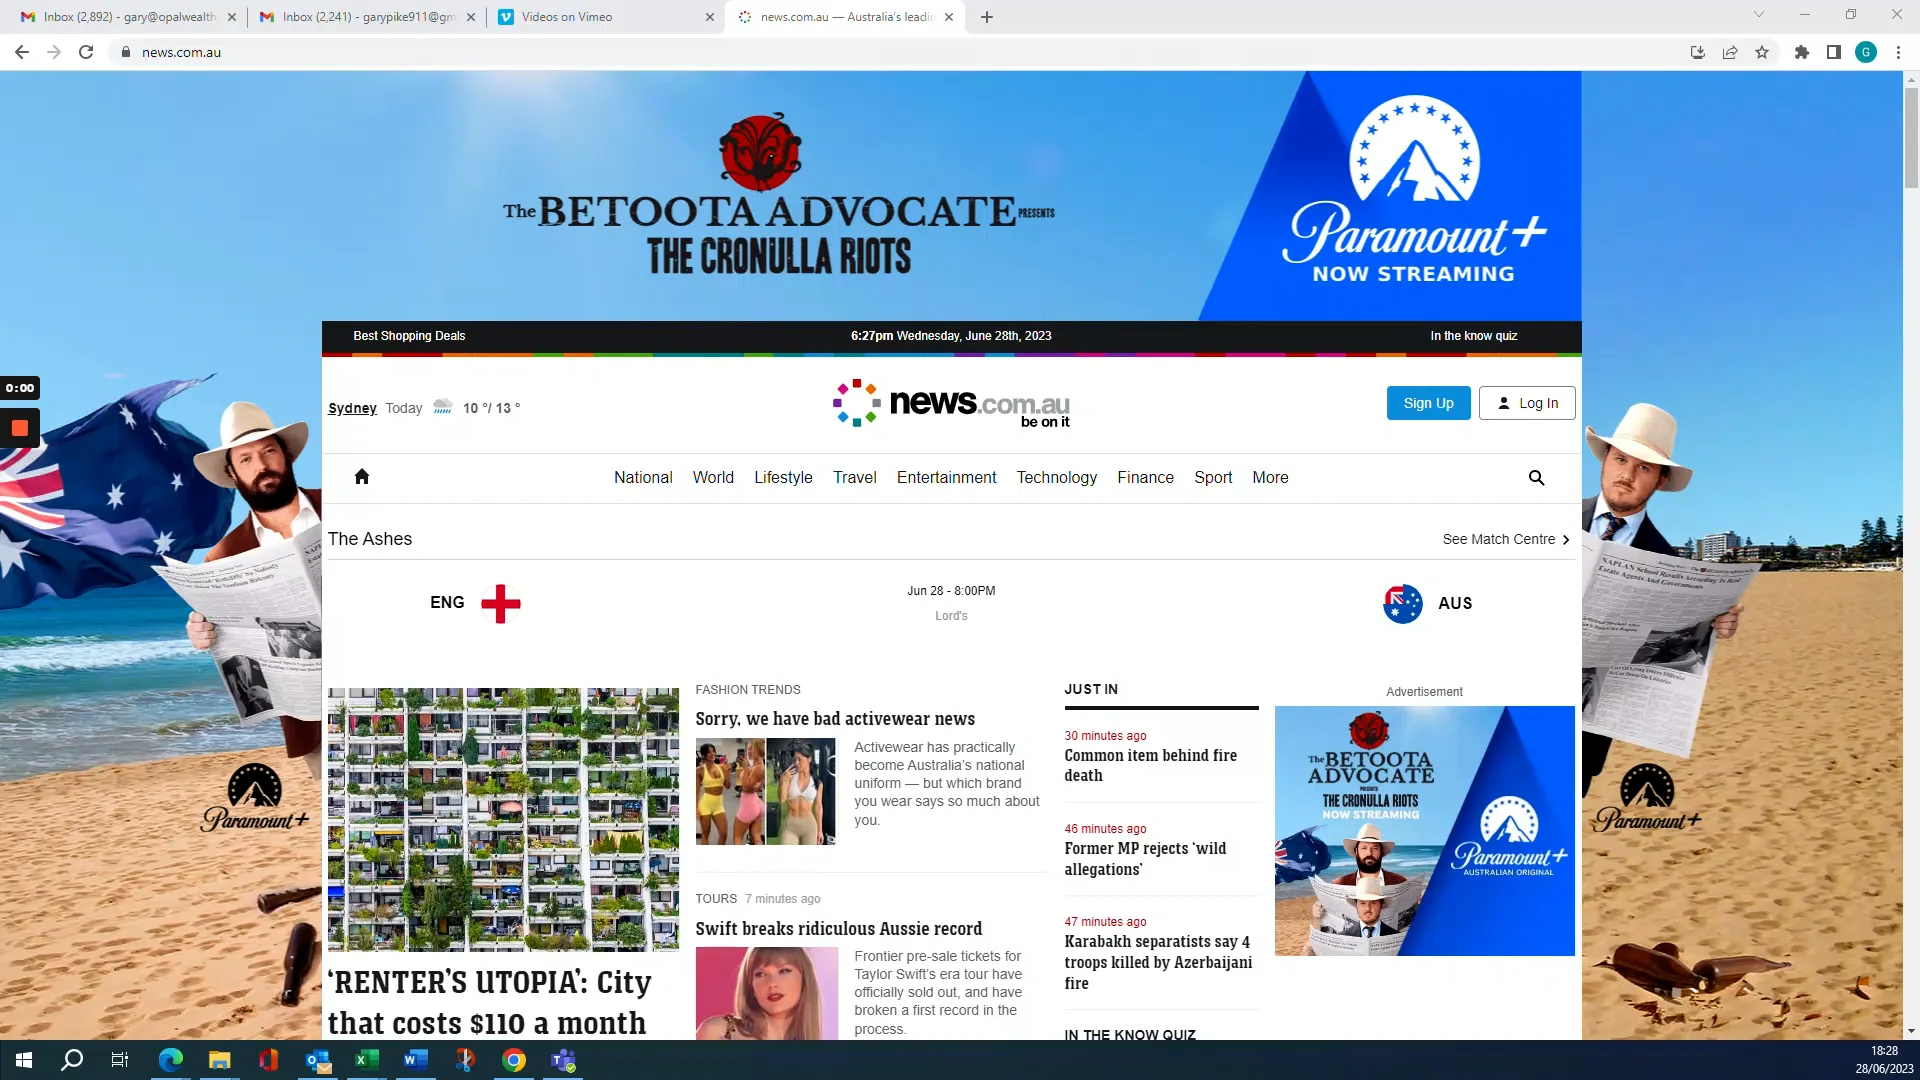Launch Snip & Sketch from the taskbar
The height and width of the screenshot is (1080, 1920).
(464, 1060)
